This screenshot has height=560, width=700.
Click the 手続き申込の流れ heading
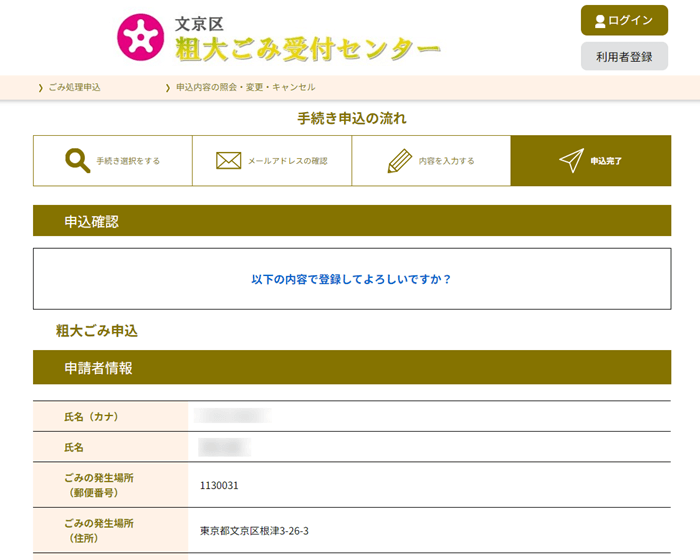tap(352, 118)
